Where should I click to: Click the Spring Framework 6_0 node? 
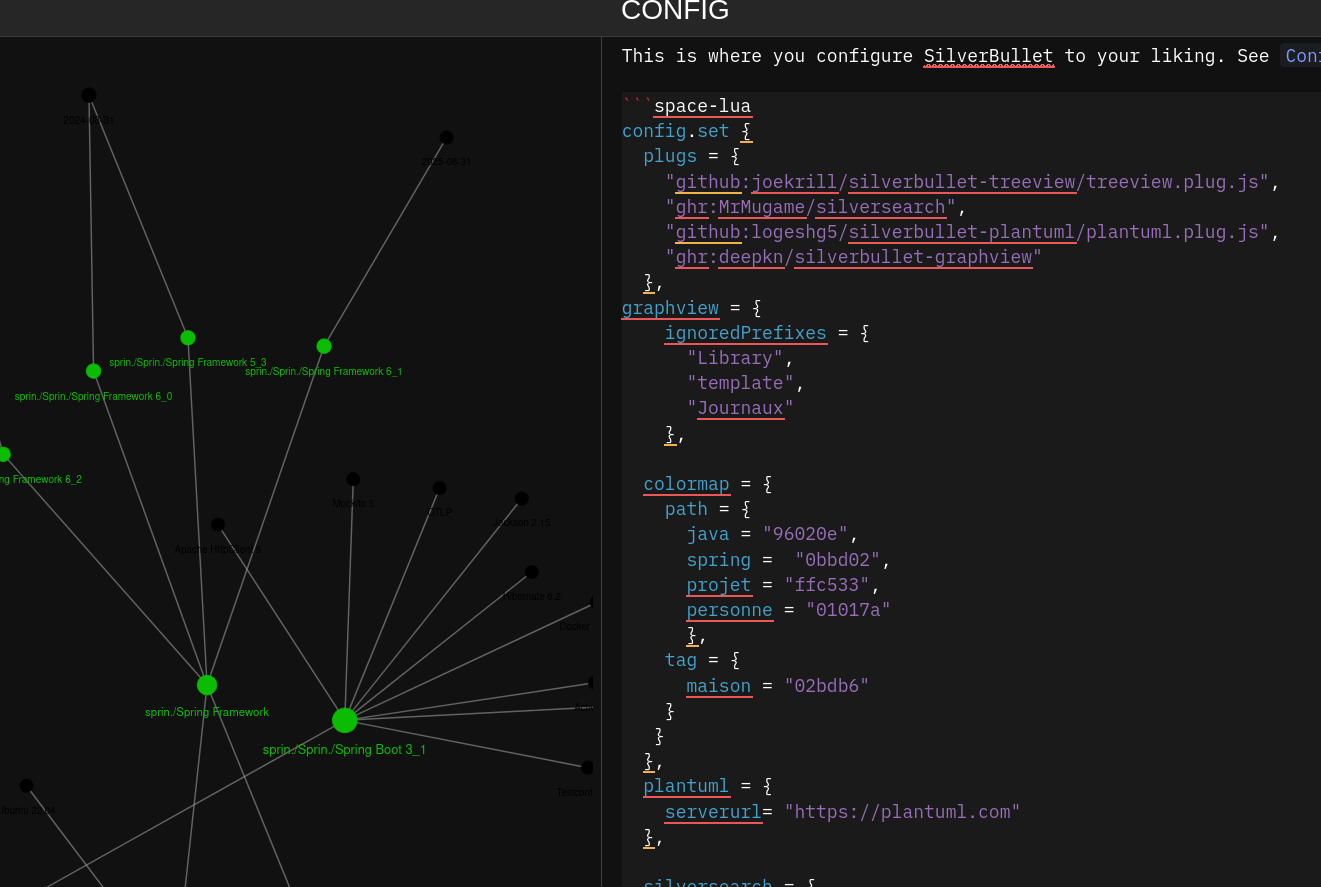93,371
